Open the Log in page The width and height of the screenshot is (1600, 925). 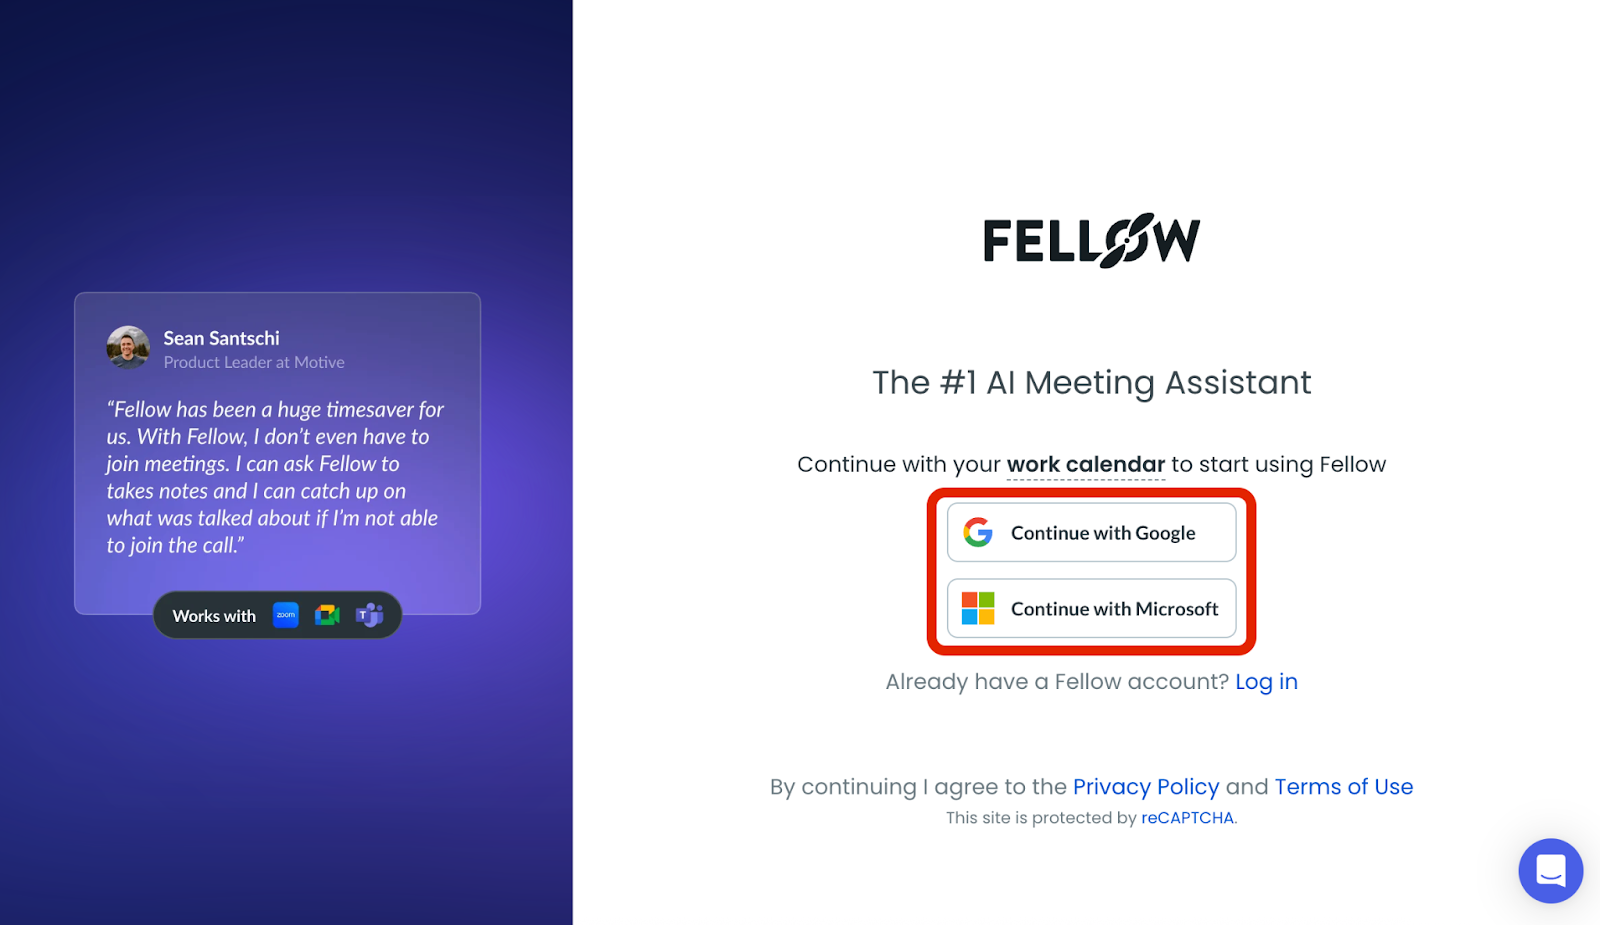[1266, 681]
